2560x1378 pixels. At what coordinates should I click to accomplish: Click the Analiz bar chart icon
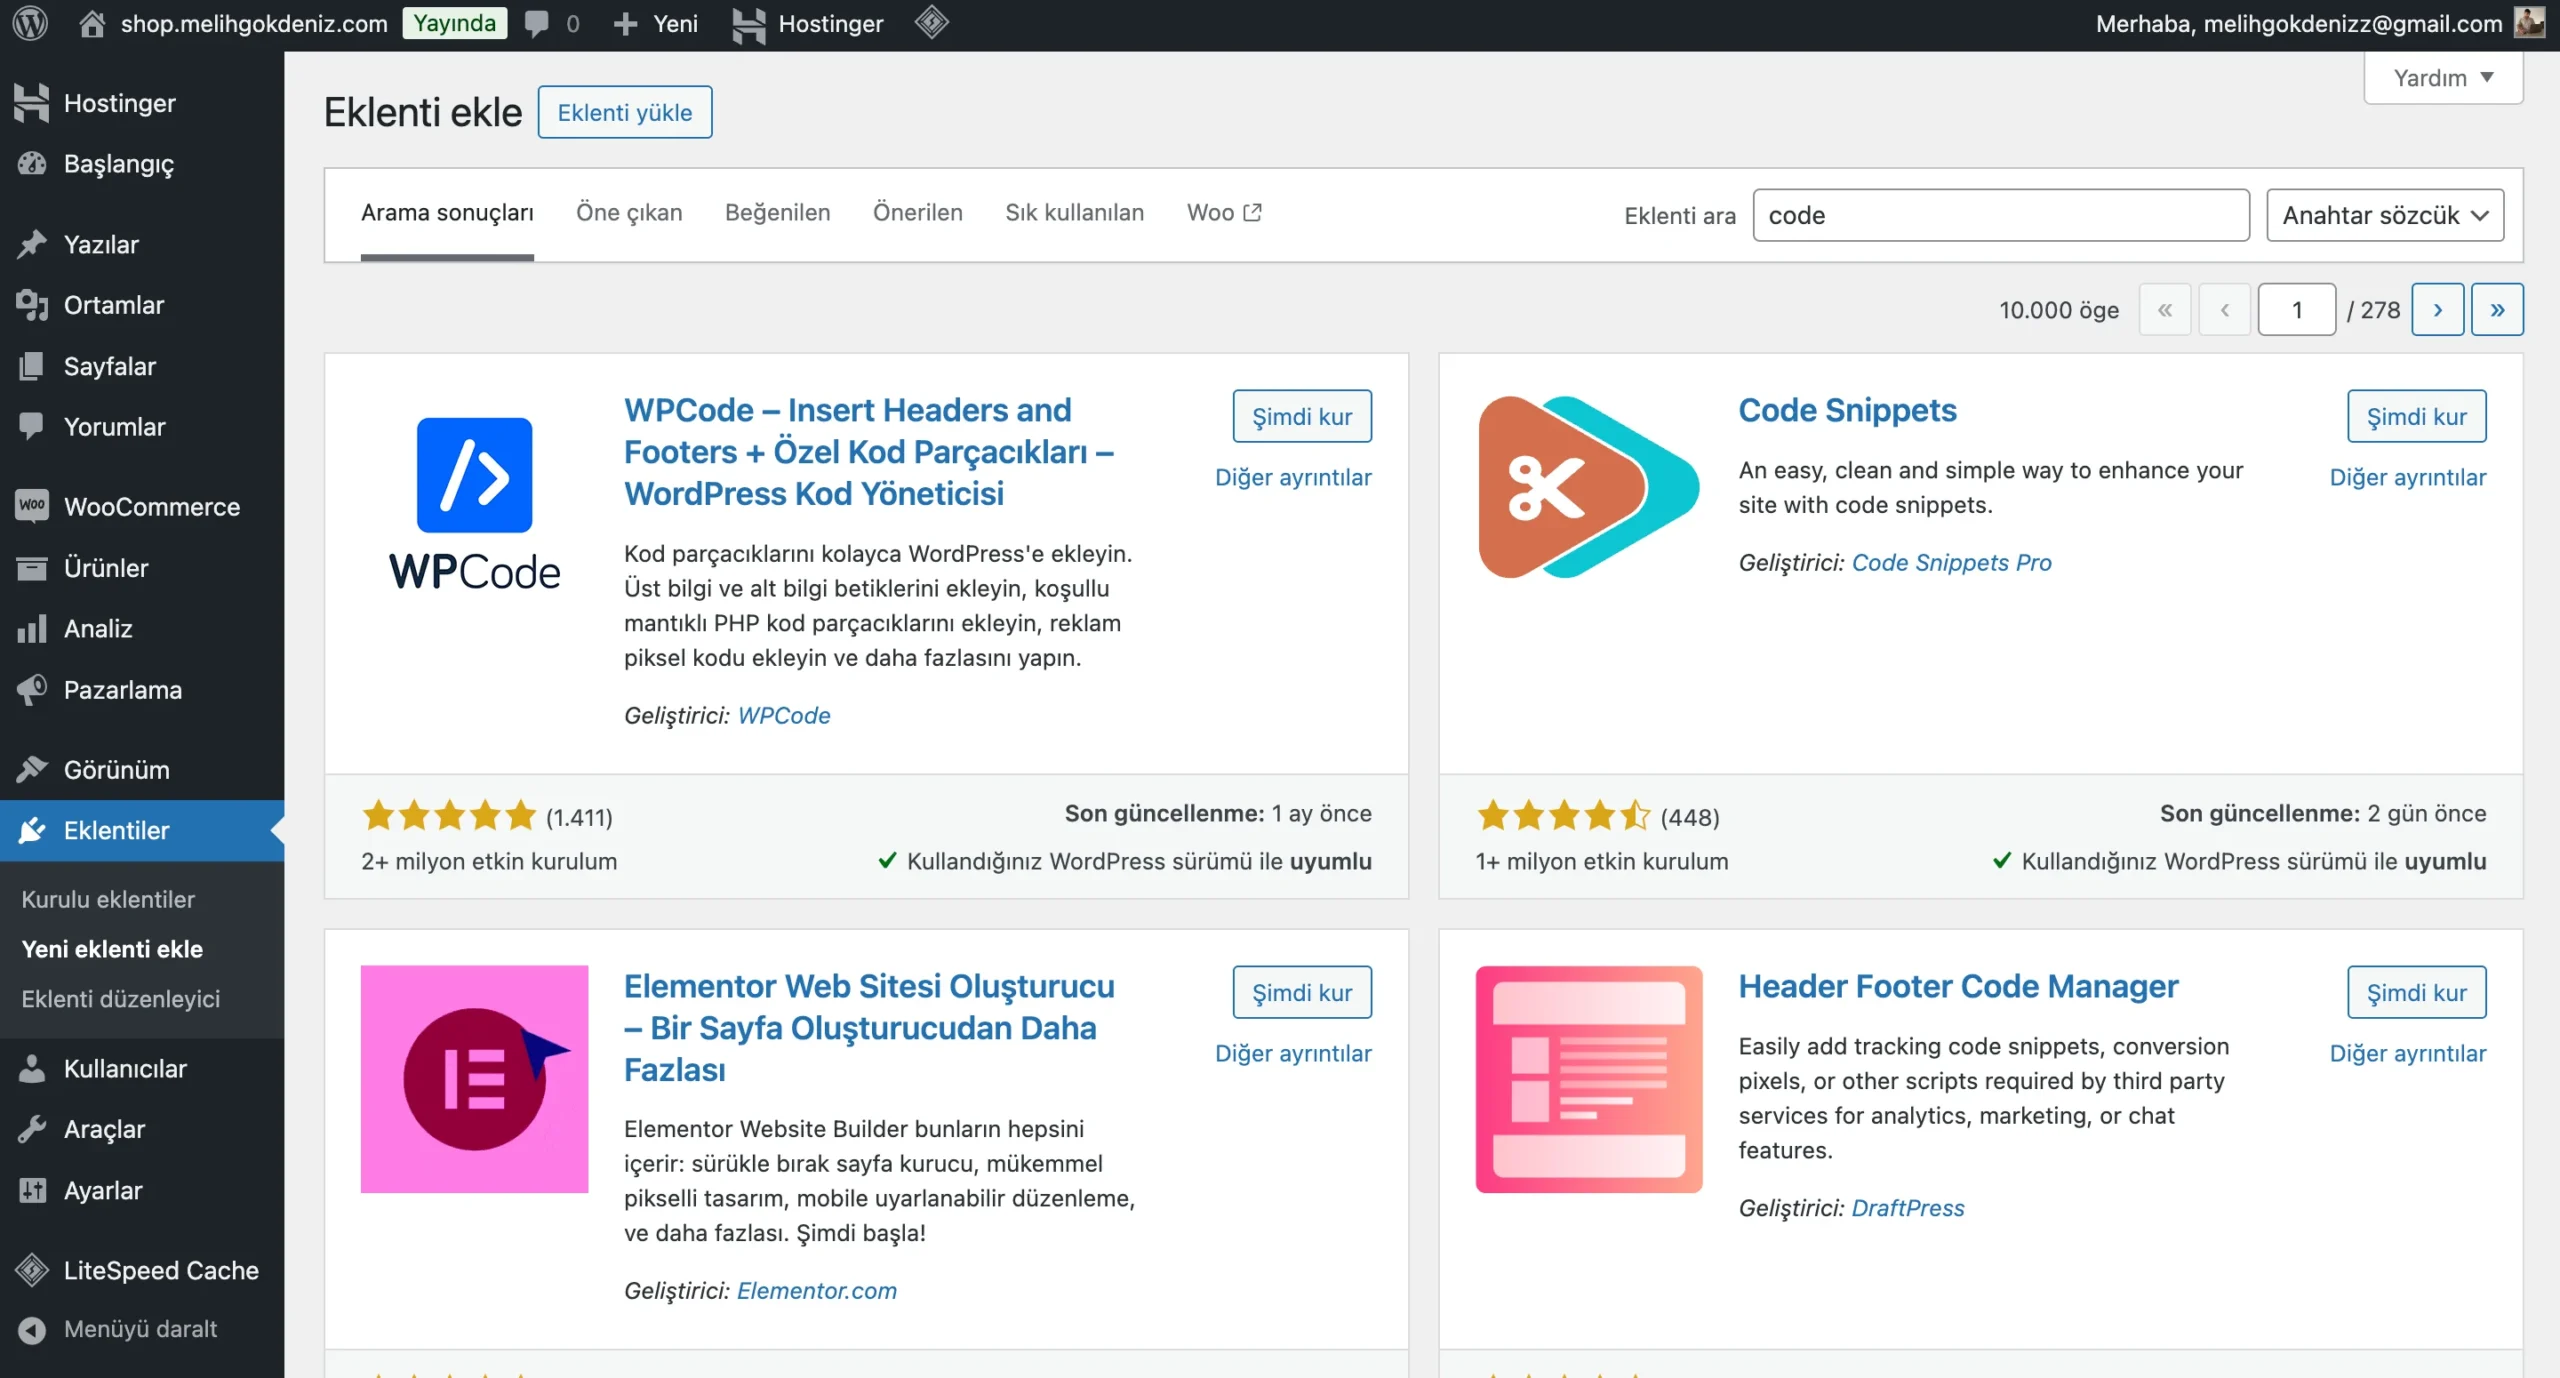pyautogui.click(x=32, y=629)
